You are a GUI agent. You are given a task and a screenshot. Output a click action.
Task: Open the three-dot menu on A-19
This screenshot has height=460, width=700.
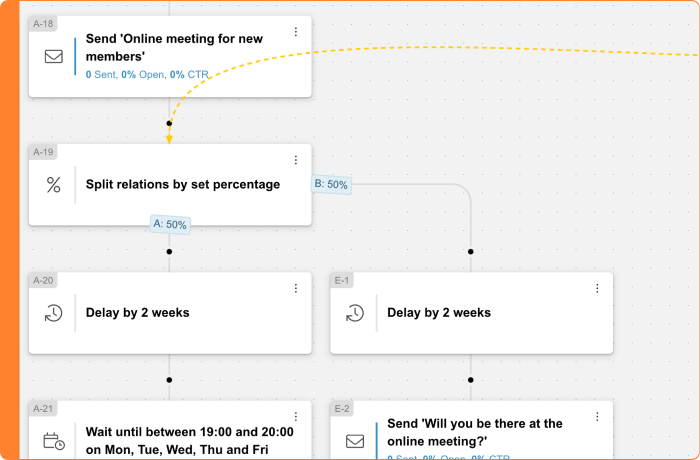[x=296, y=160]
